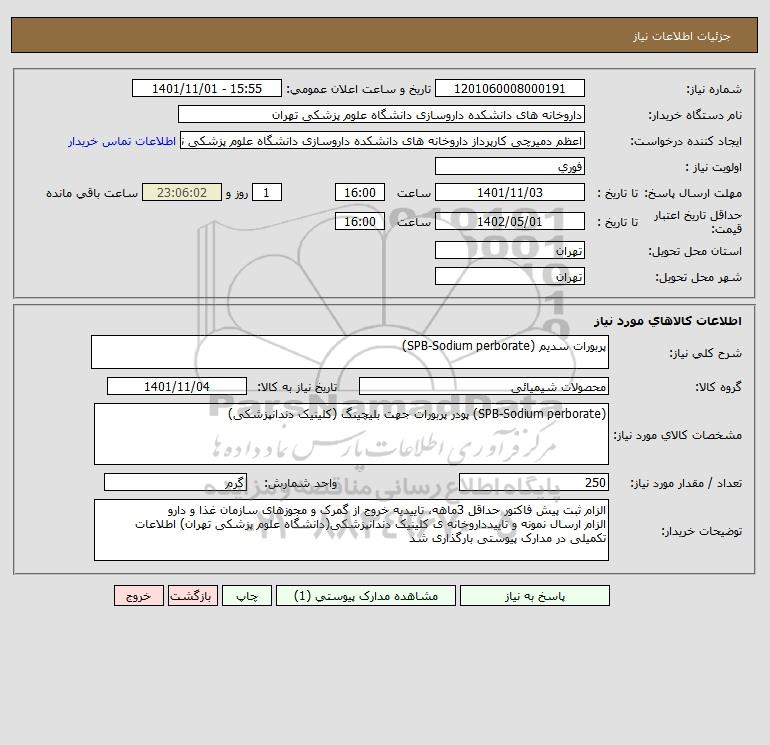Click the چاپ print button
770x745 pixels.
pyautogui.click(x=247, y=596)
